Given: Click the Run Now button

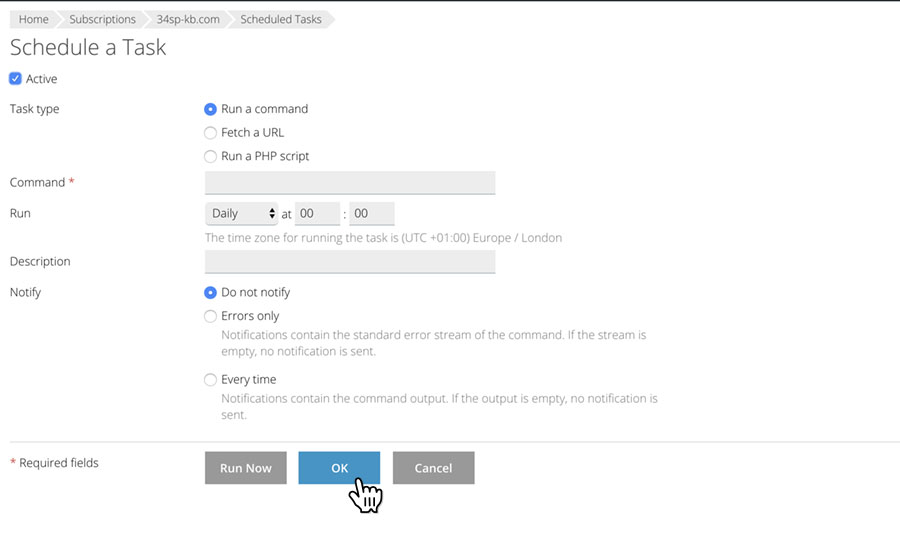Looking at the screenshot, I should tap(246, 468).
